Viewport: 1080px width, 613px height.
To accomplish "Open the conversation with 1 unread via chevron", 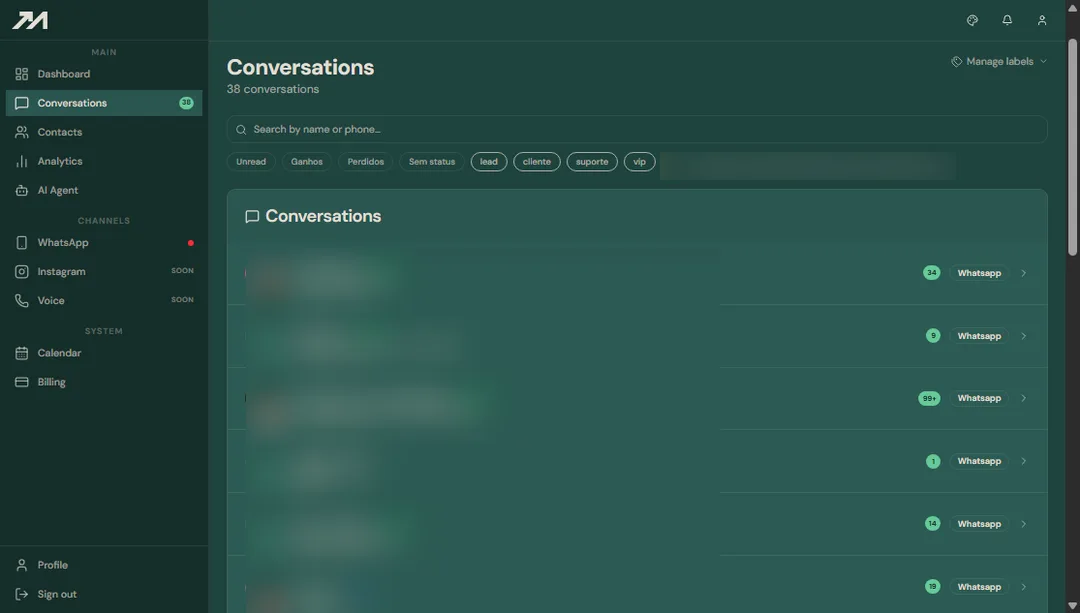I will [x=1024, y=461].
